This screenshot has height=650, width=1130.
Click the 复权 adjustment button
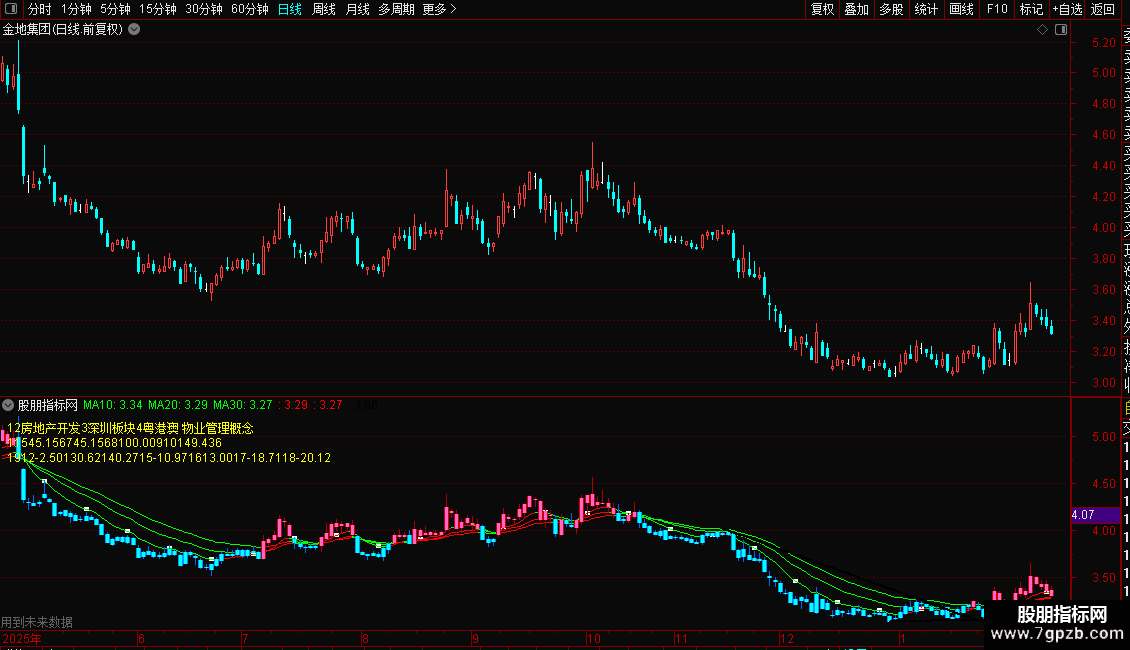coord(822,9)
